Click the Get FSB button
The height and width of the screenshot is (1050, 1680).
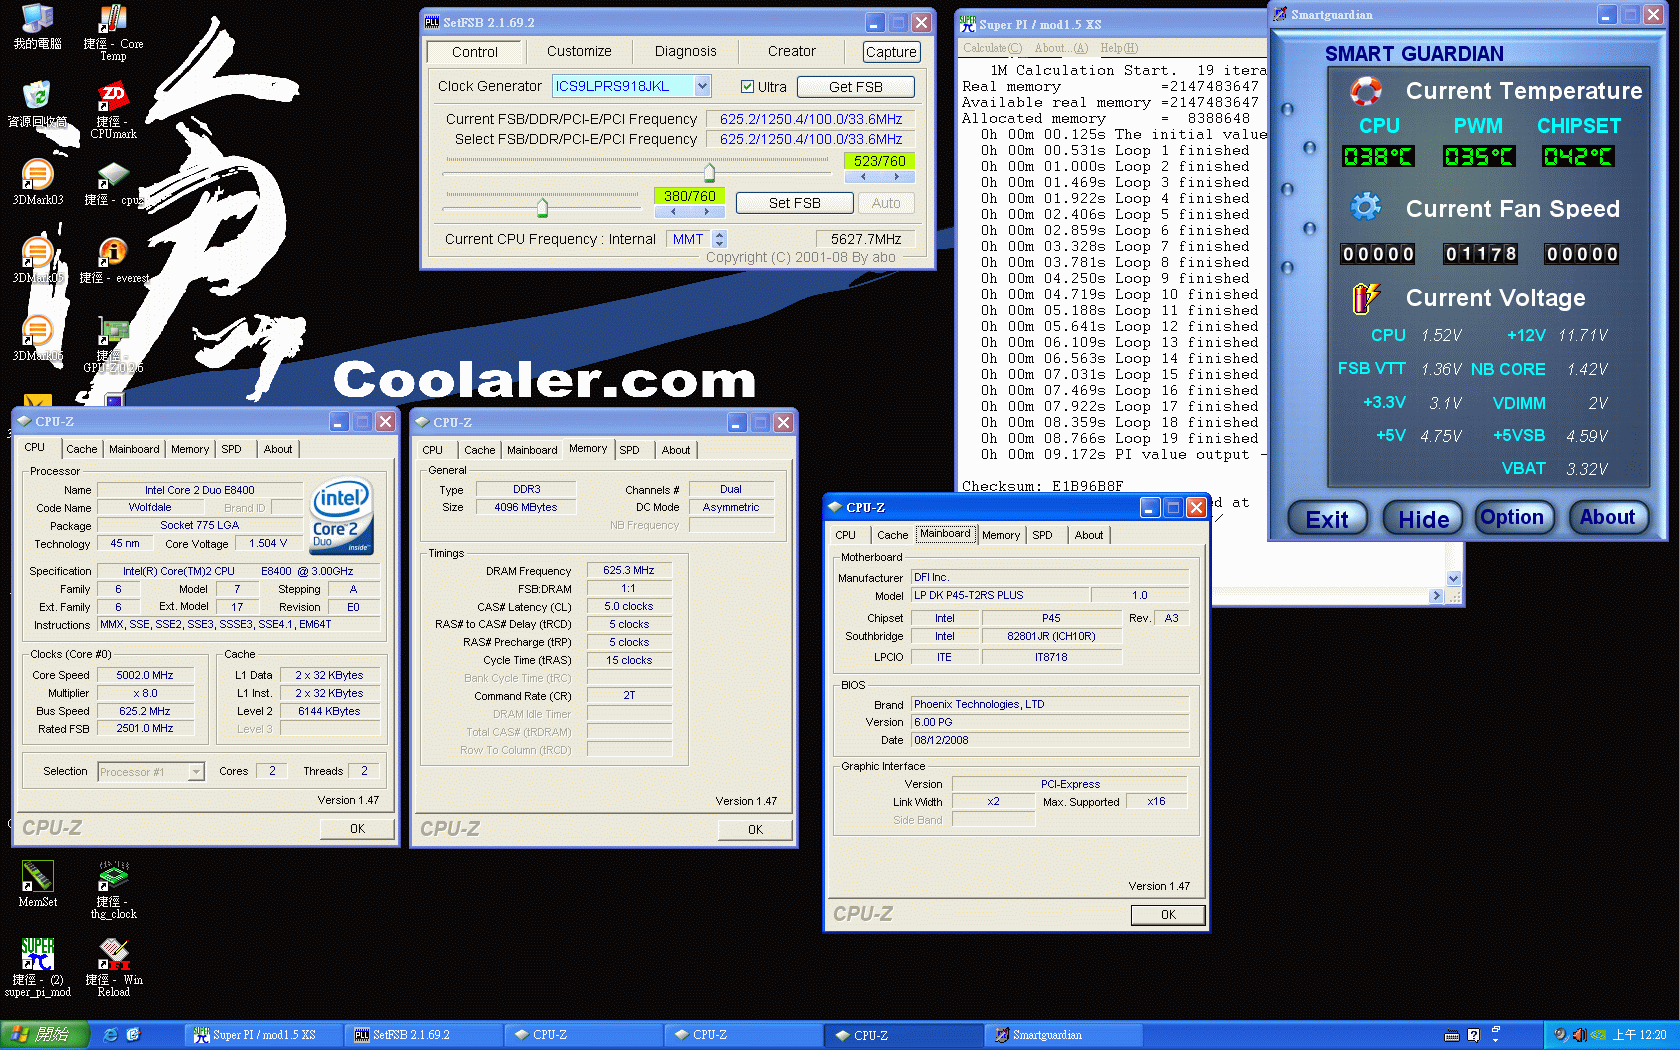click(x=856, y=87)
